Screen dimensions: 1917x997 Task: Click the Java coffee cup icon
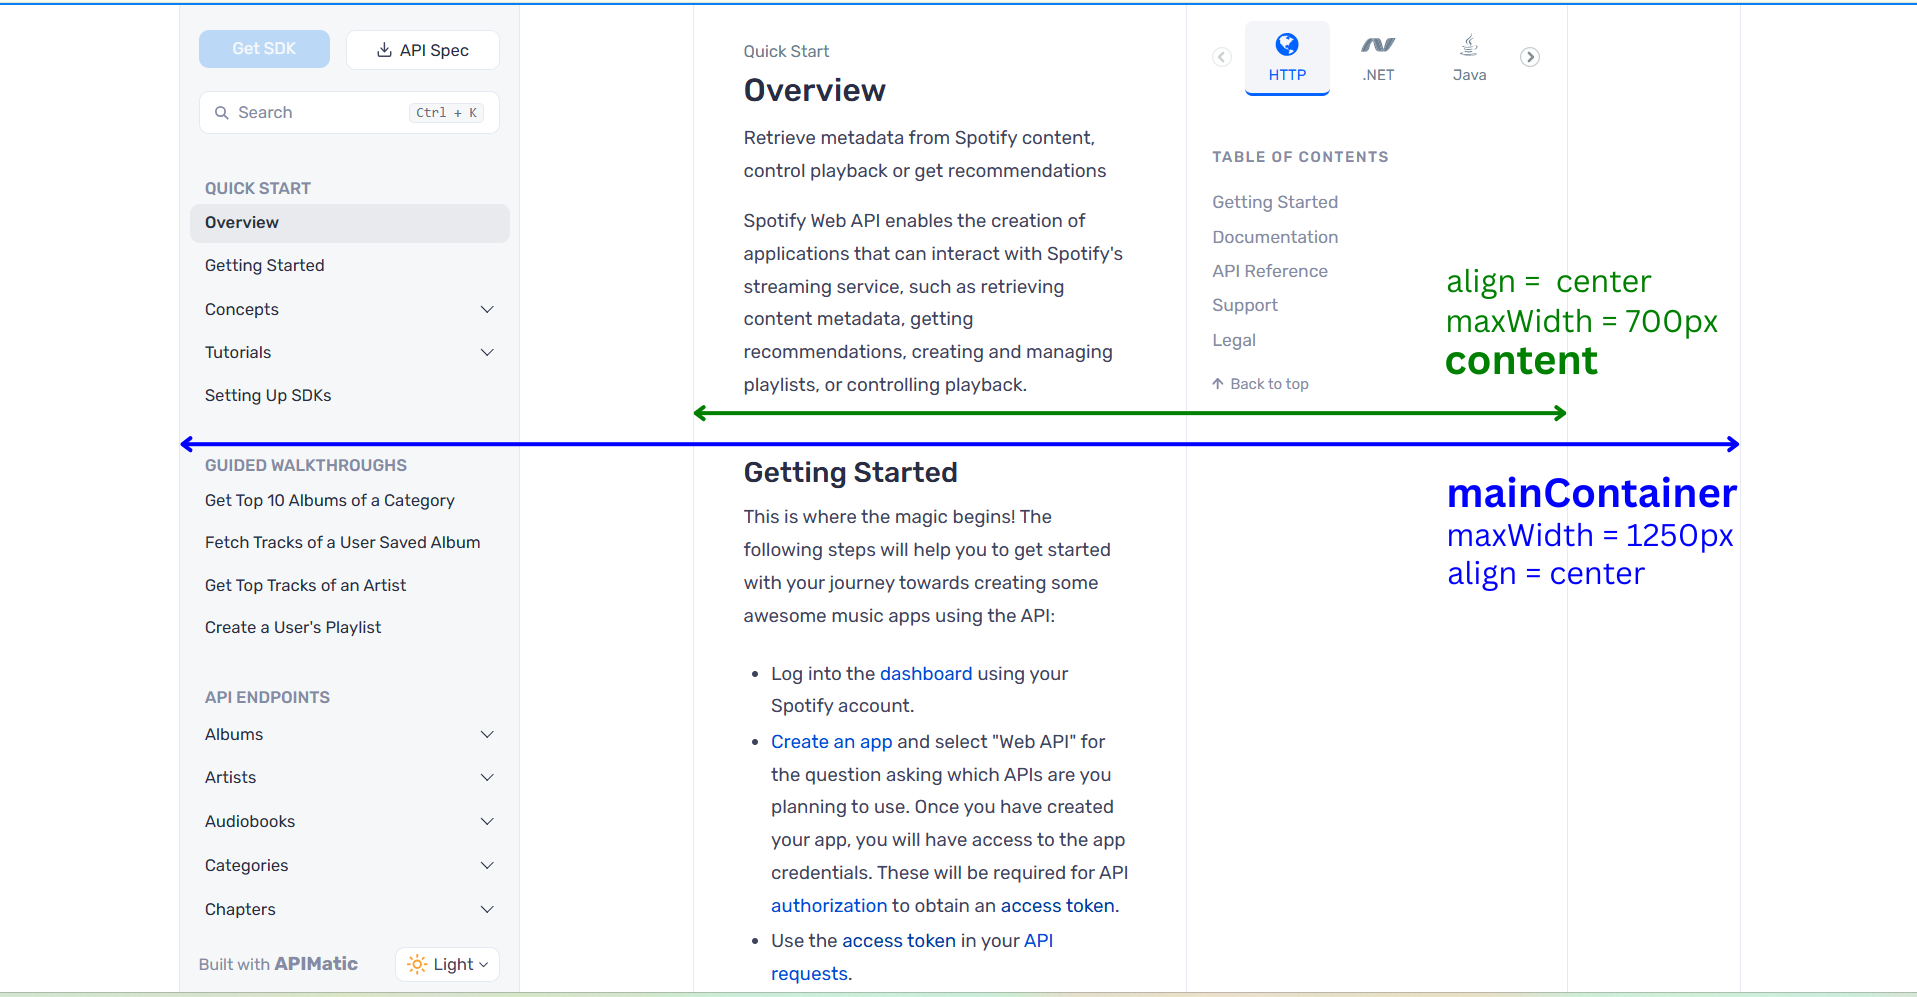[x=1469, y=44]
